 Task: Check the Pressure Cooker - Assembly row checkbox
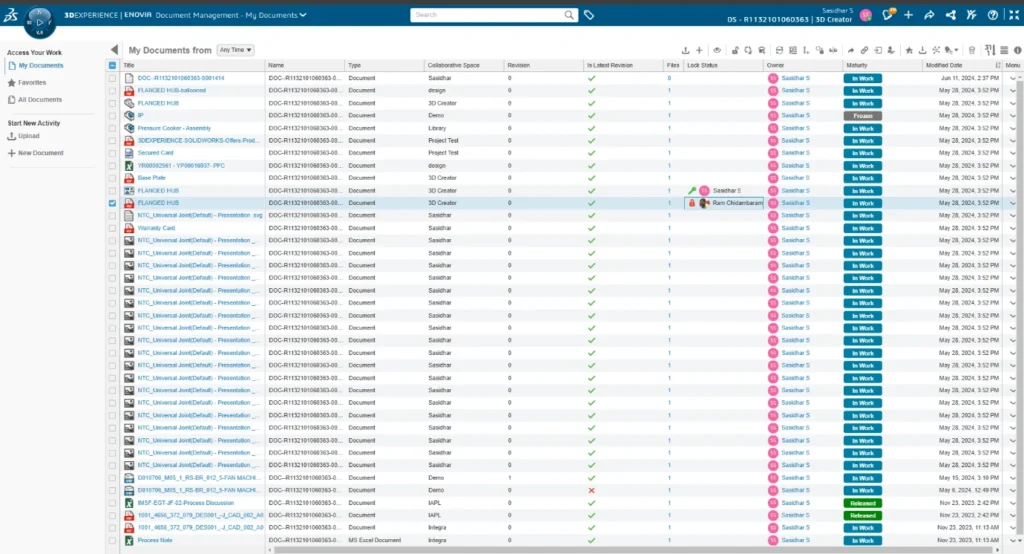tap(112, 128)
